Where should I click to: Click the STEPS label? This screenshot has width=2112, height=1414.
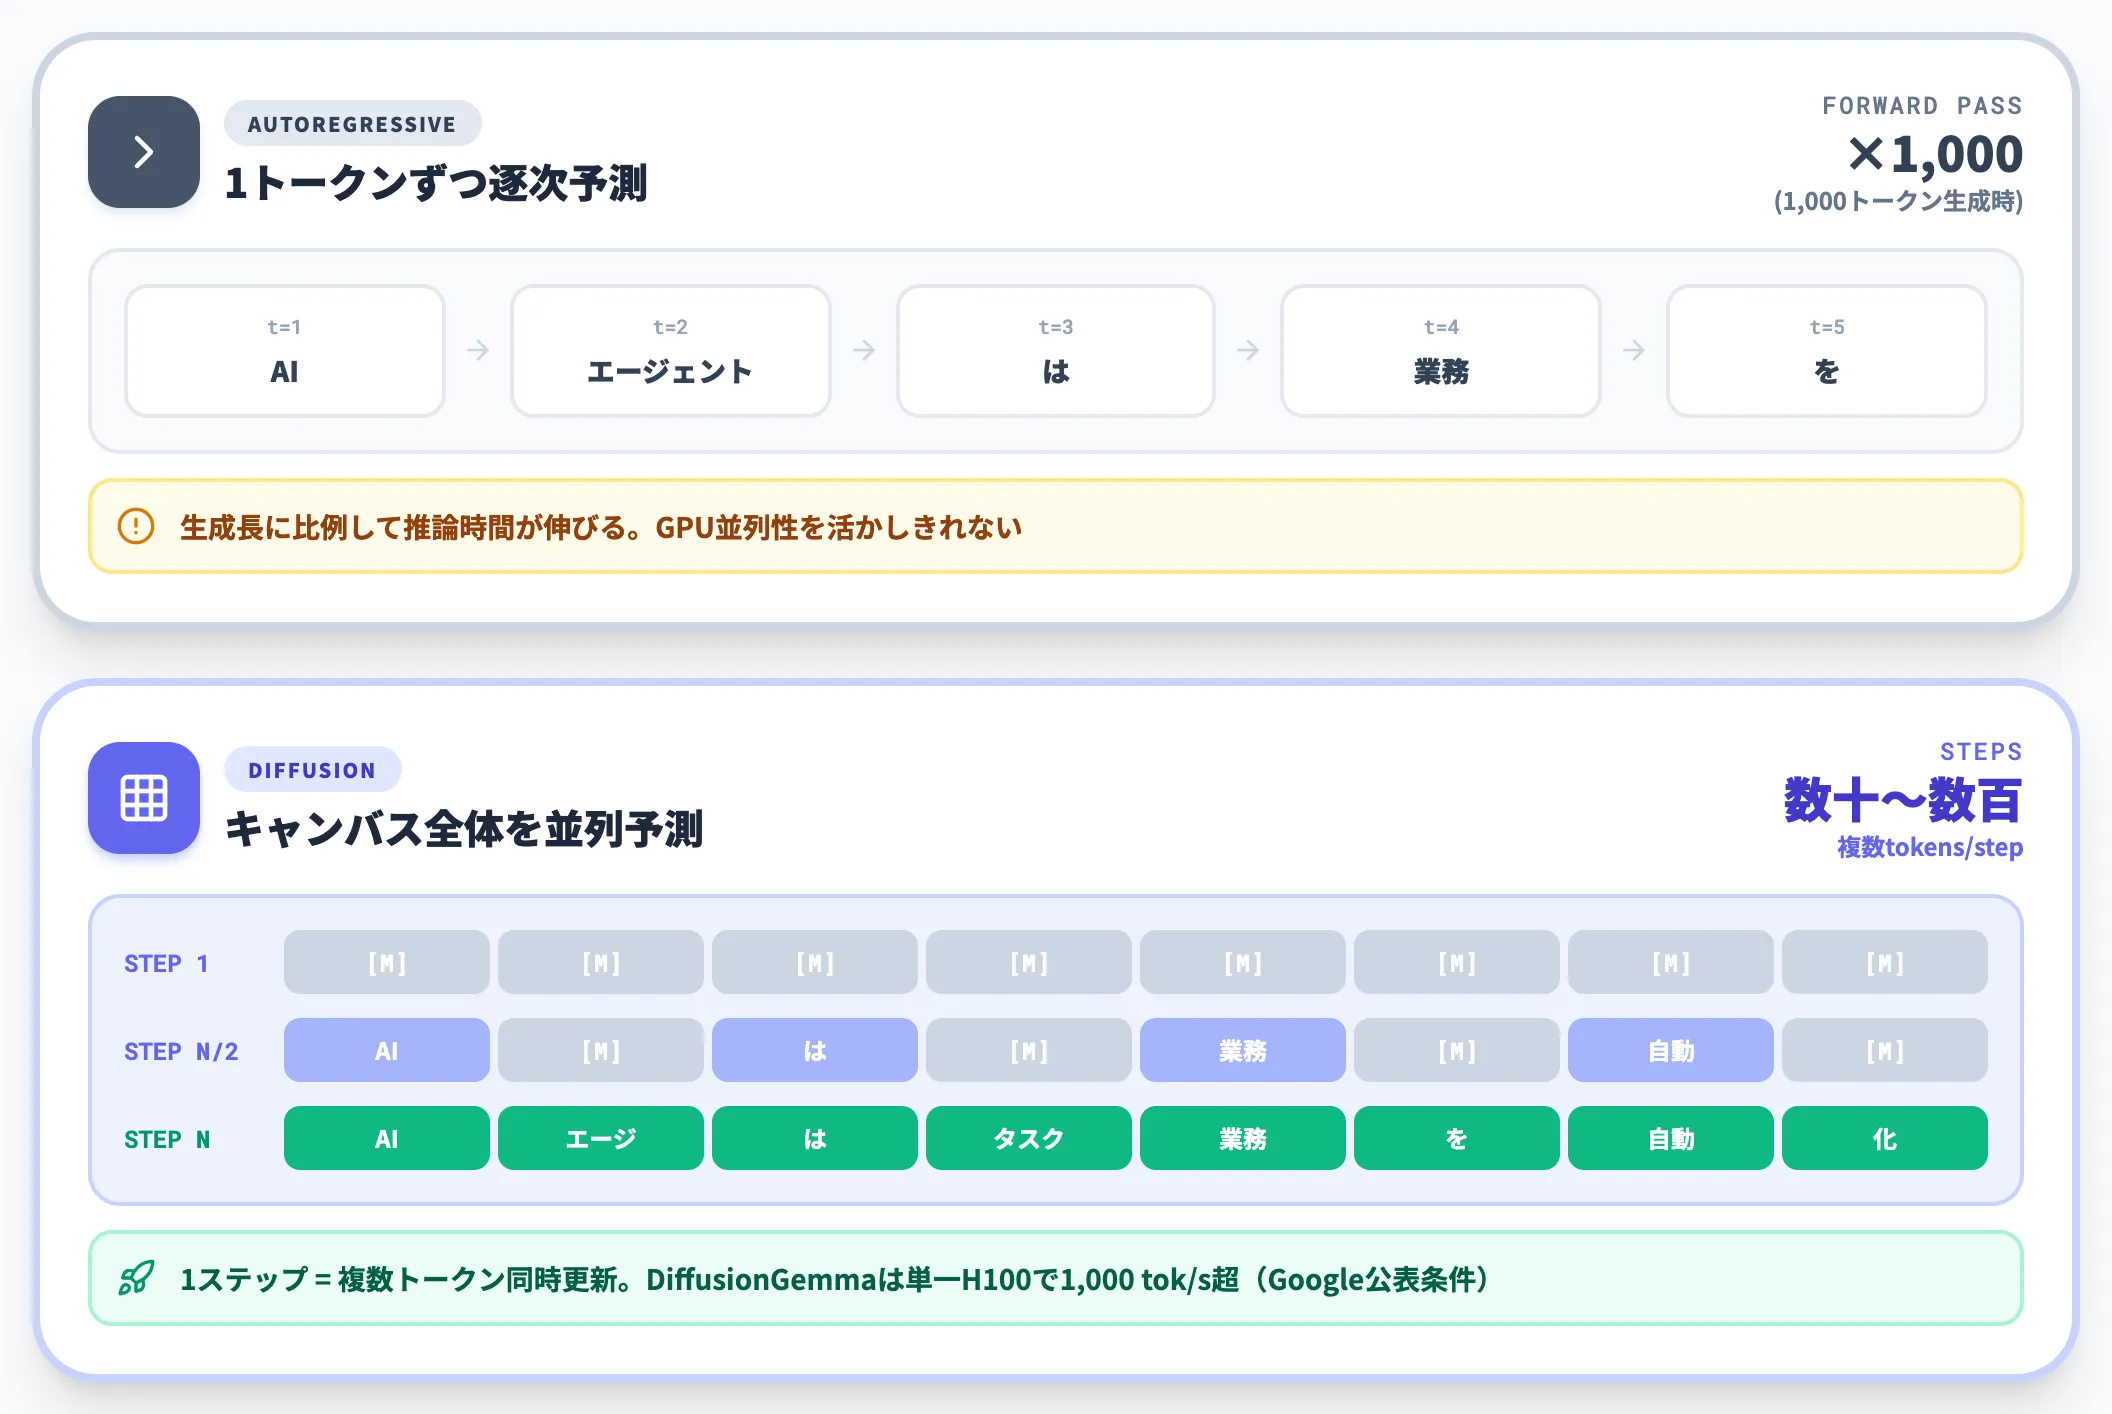tap(1981, 752)
